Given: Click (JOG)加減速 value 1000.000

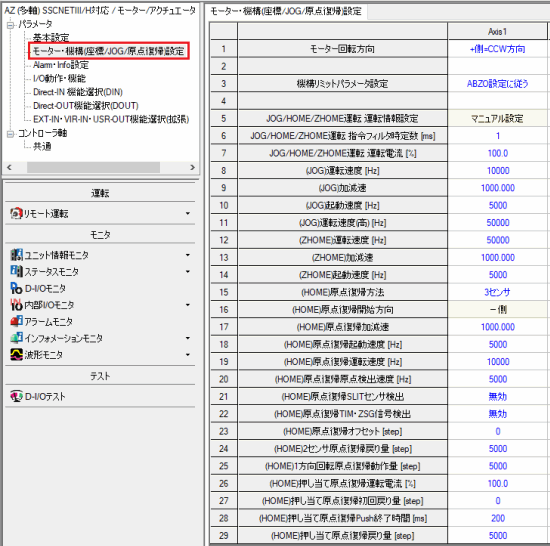Looking at the screenshot, I should (x=497, y=188).
